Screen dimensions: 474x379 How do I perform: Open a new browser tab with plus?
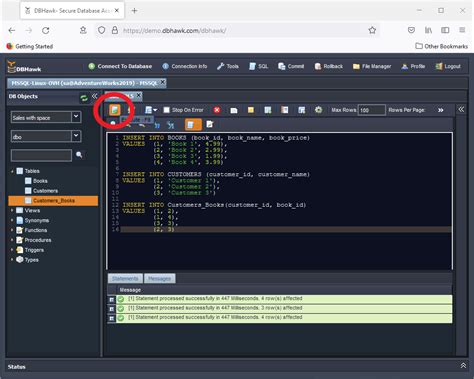coord(134,11)
